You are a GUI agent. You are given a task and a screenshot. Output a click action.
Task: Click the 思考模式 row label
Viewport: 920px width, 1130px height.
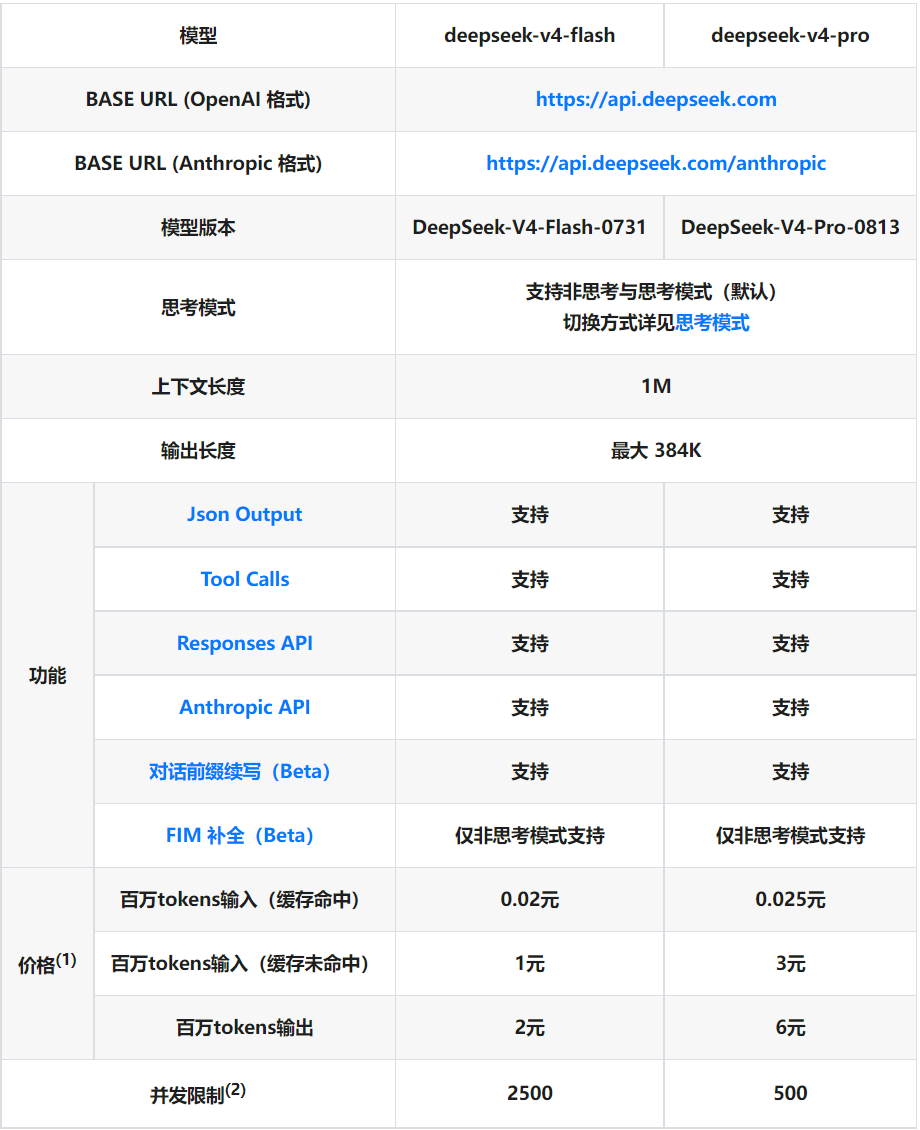click(x=198, y=308)
